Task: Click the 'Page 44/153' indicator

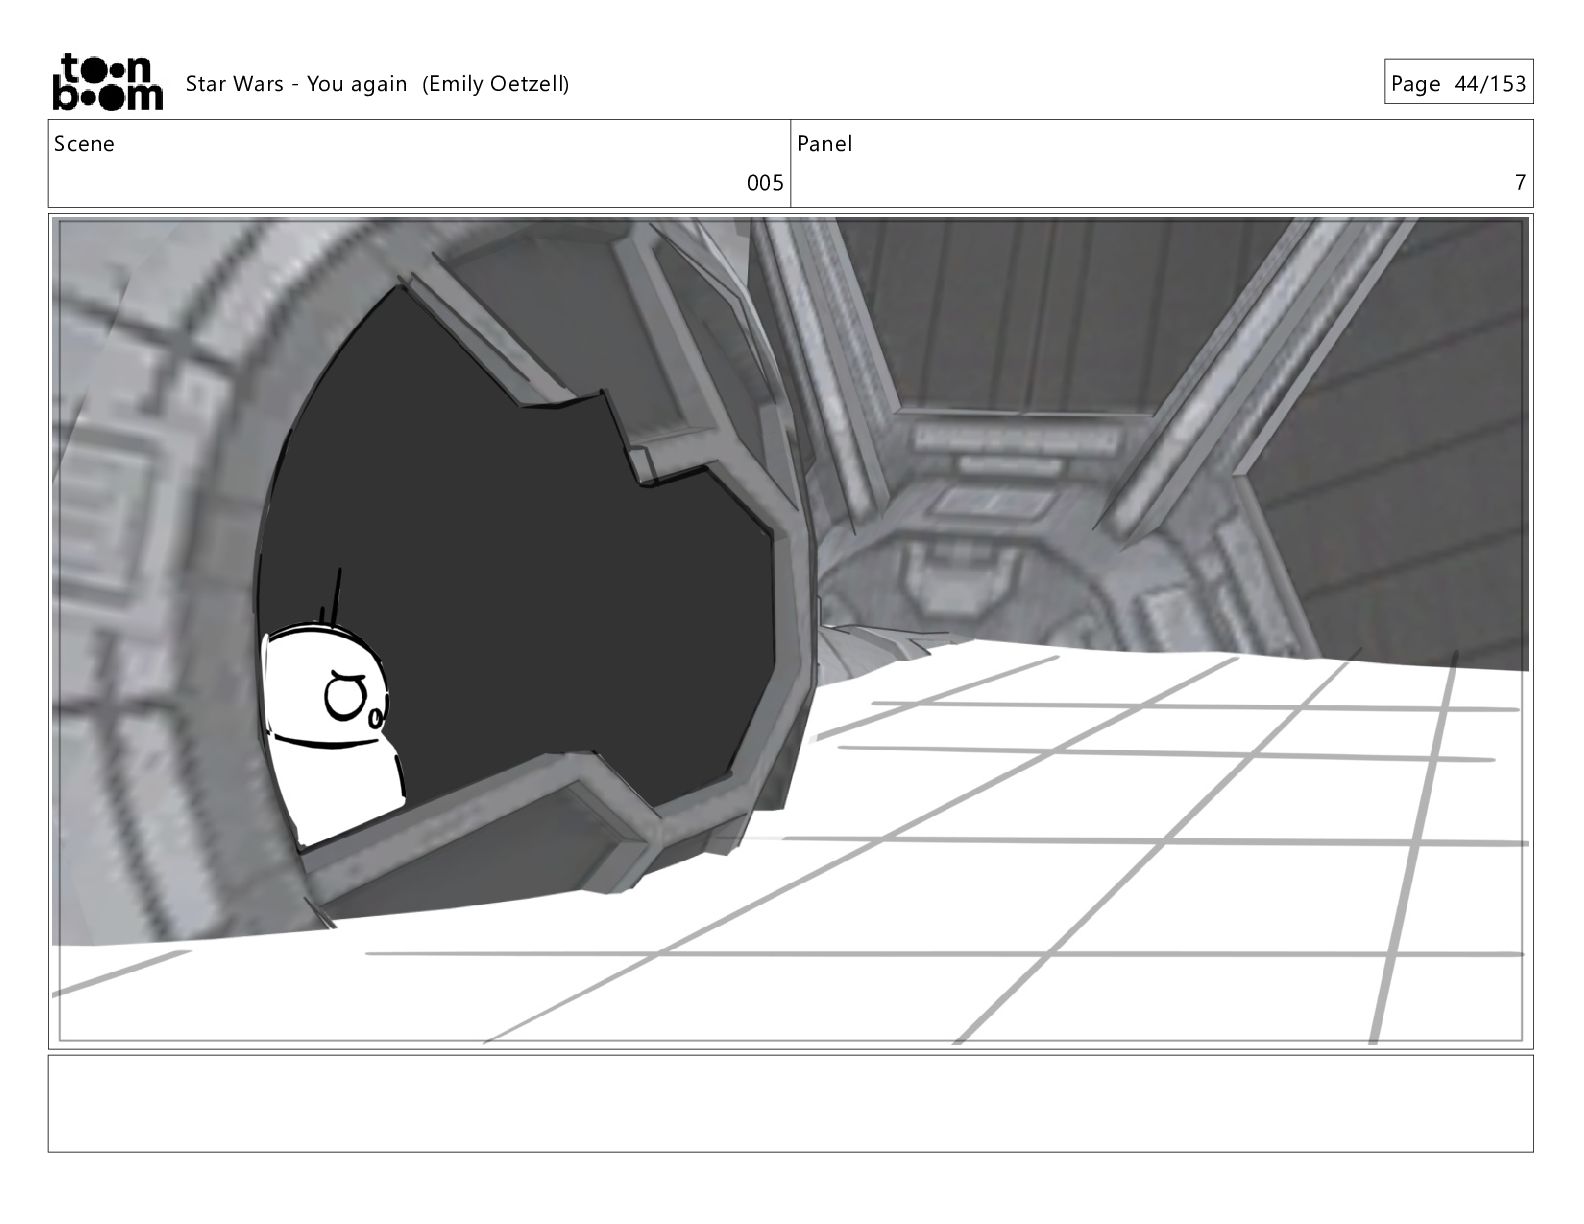Action: (1458, 83)
